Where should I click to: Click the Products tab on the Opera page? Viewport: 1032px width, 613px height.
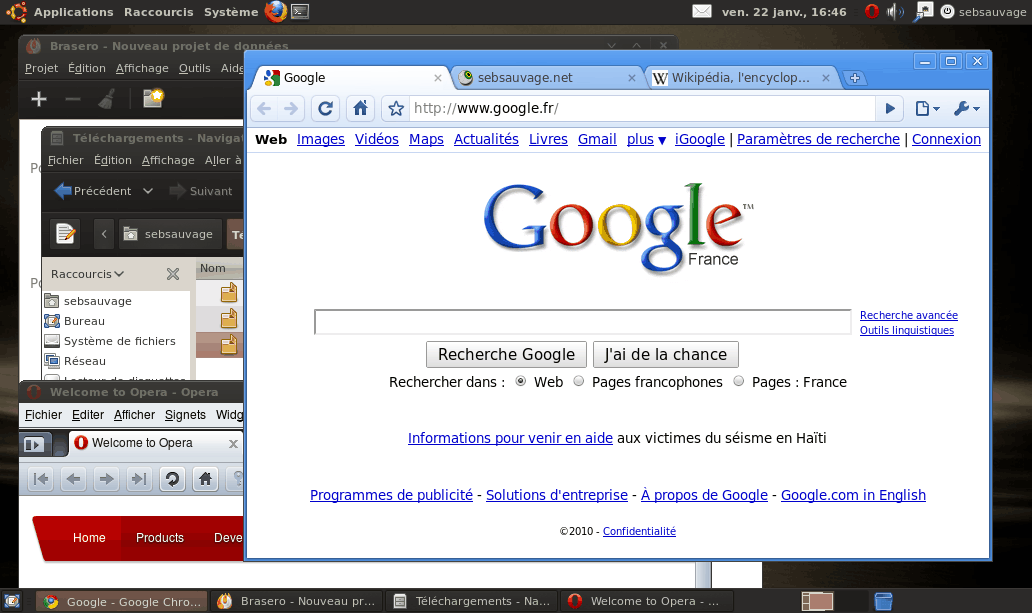[x=160, y=538]
